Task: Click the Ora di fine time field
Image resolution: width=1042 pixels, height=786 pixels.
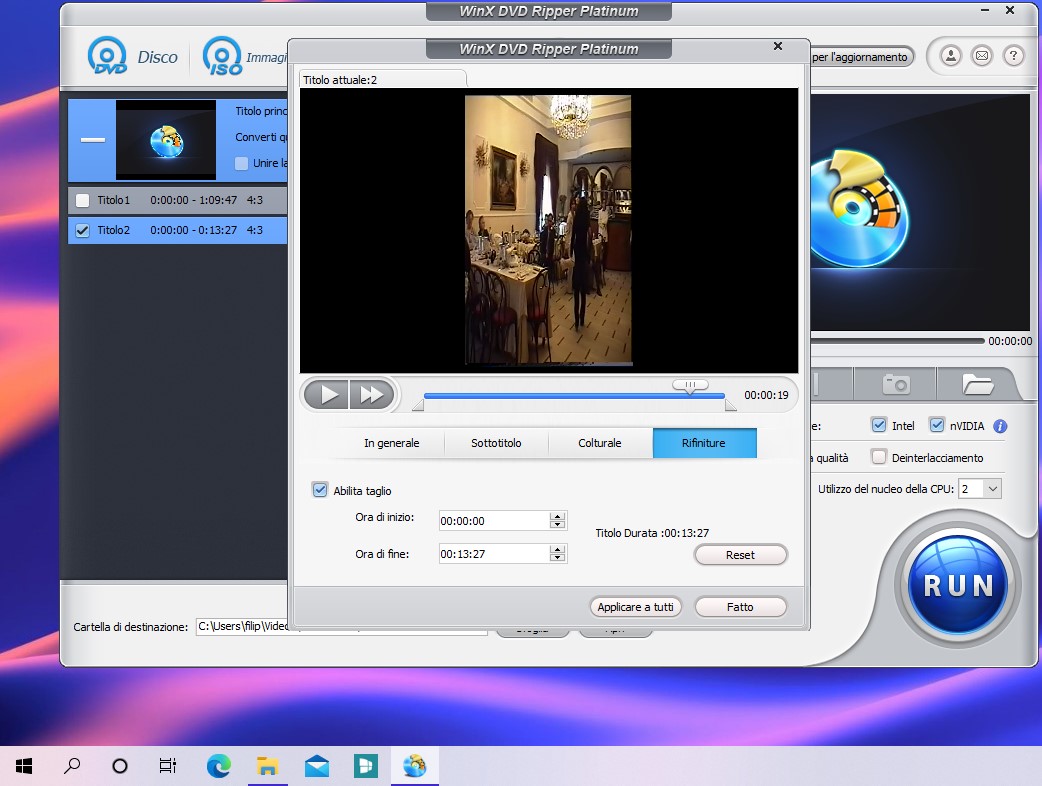Action: (494, 554)
